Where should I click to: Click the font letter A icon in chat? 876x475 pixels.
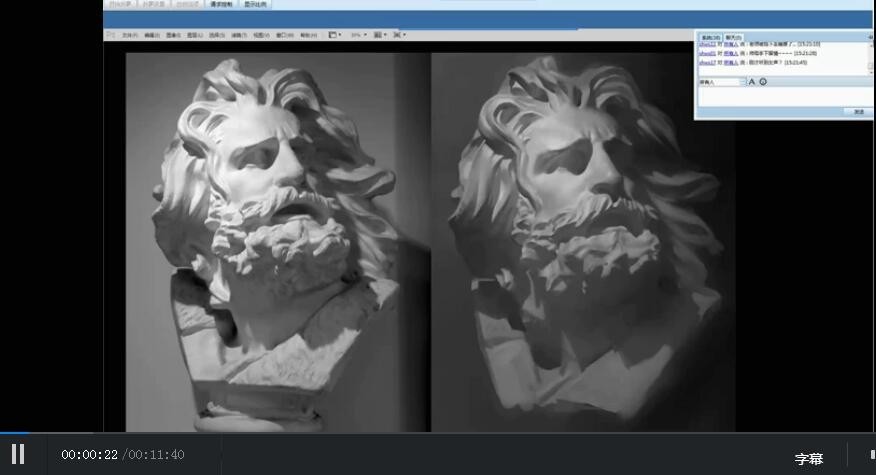point(751,82)
